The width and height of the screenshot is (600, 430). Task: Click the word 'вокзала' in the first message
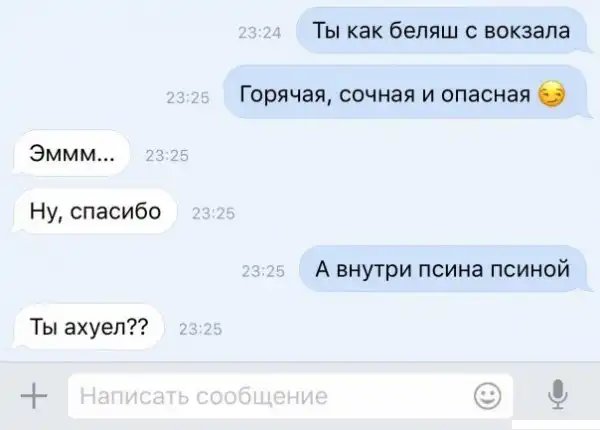527,31
